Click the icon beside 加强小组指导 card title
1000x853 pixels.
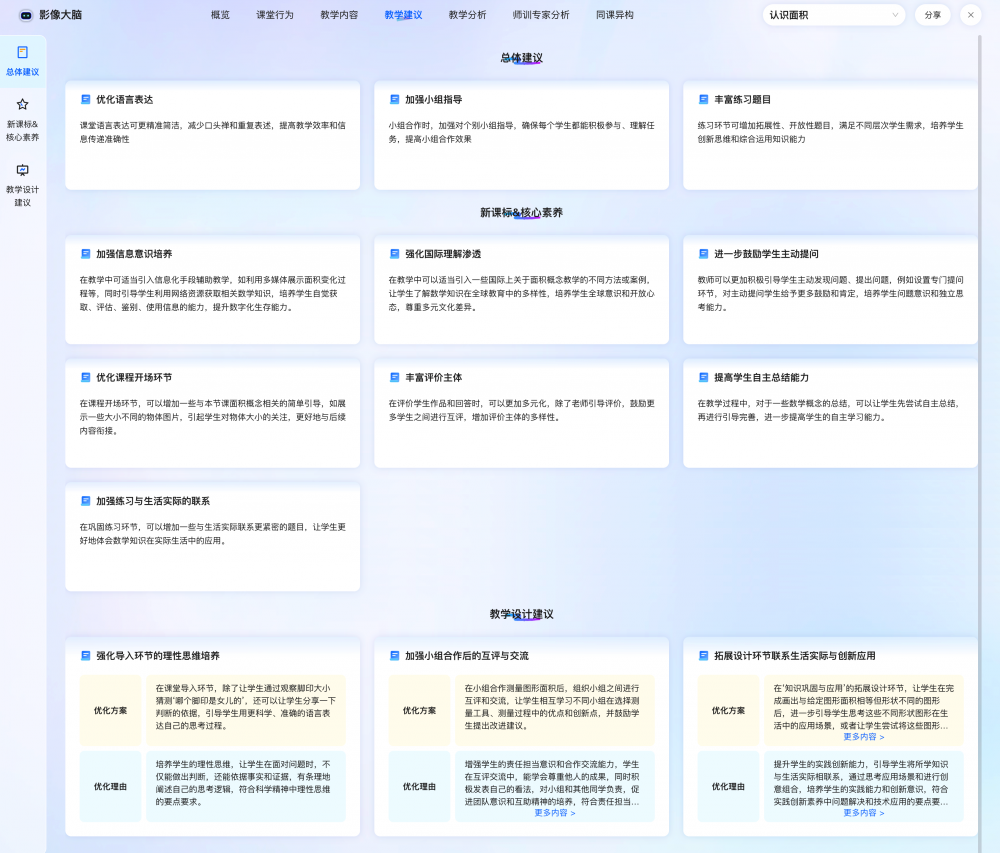point(394,99)
